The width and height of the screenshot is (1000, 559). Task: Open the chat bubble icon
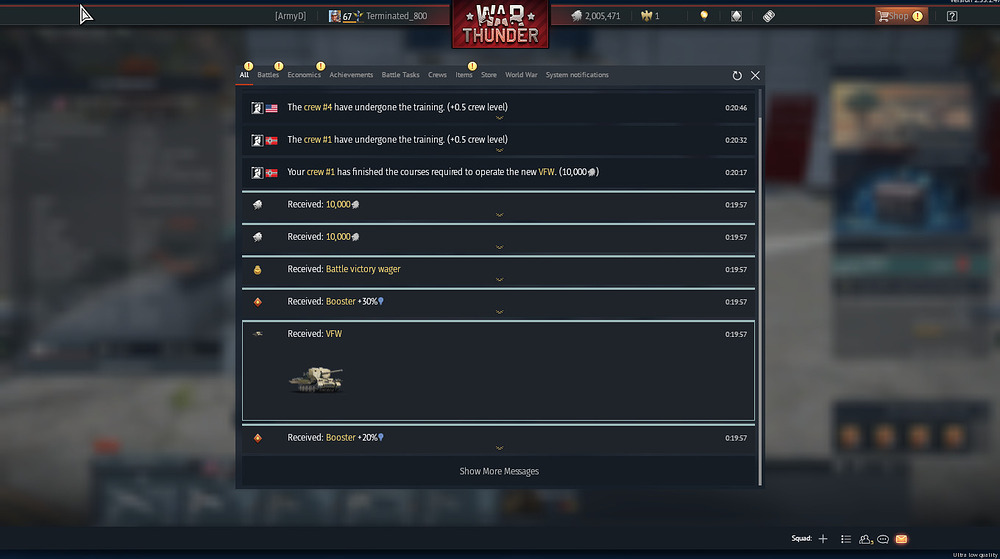pos(883,539)
